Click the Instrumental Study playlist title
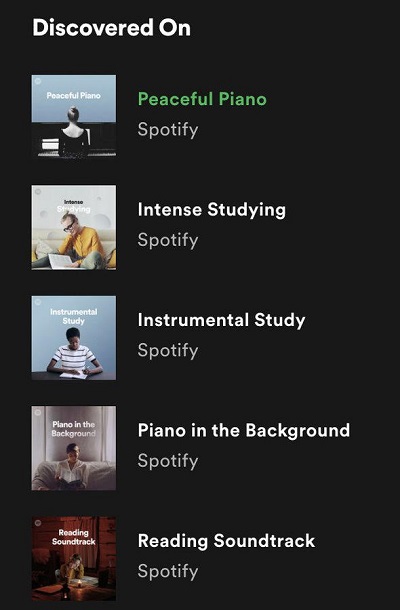The height and width of the screenshot is (610, 400). coord(221,321)
